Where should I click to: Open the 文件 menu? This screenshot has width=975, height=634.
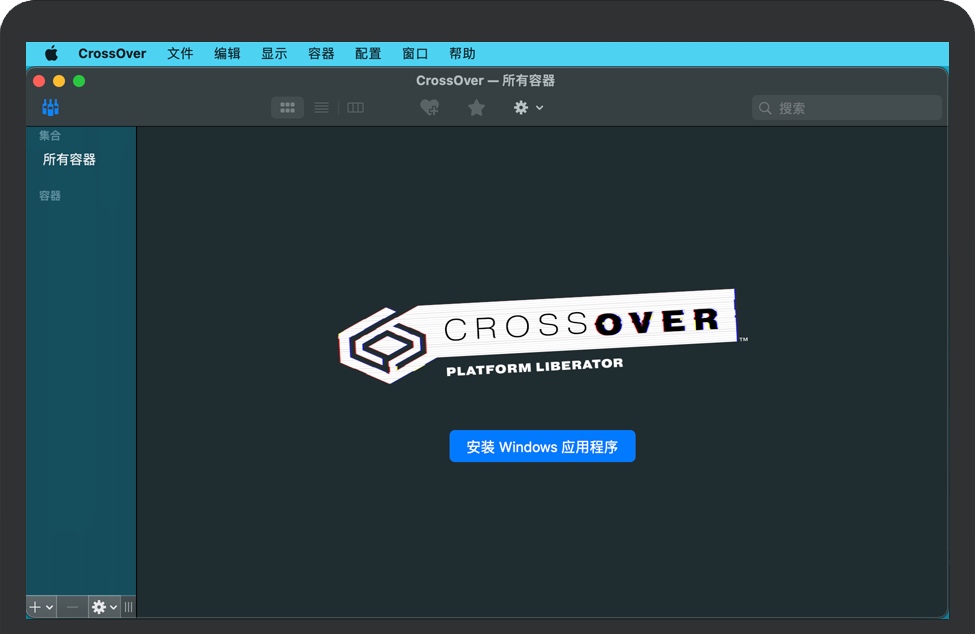click(180, 54)
